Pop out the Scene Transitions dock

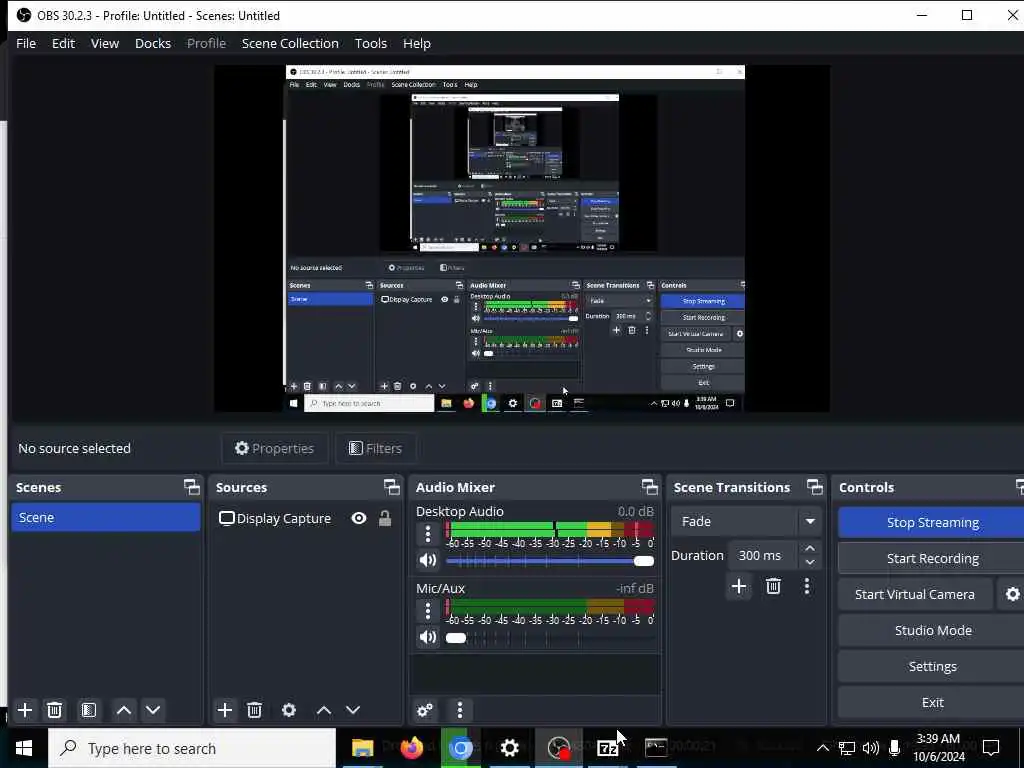click(814, 487)
